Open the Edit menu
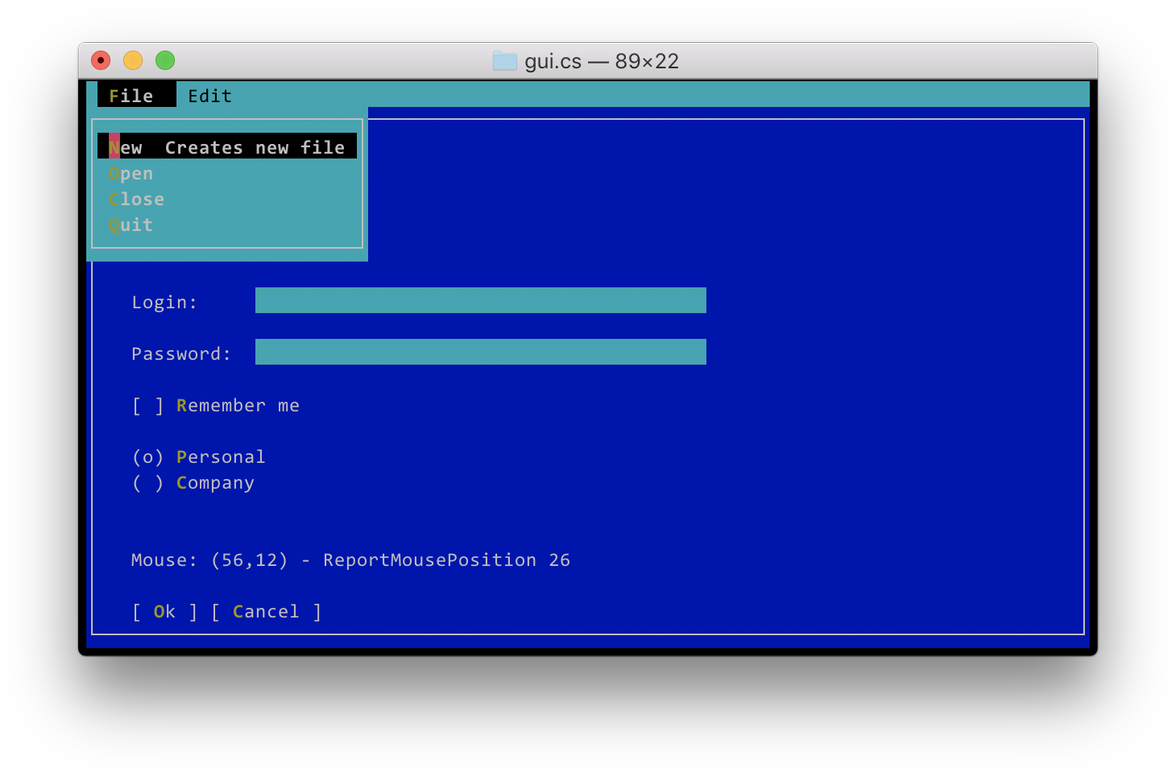 click(x=210, y=96)
